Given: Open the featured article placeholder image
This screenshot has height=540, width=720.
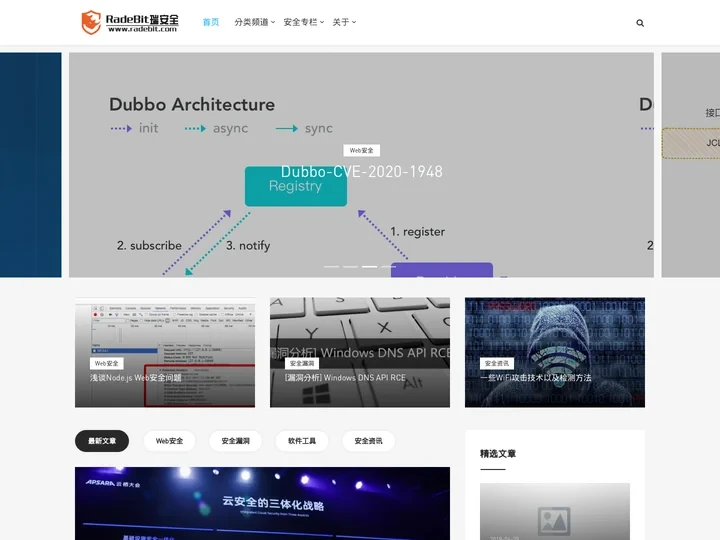Looking at the screenshot, I should [555, 511].
